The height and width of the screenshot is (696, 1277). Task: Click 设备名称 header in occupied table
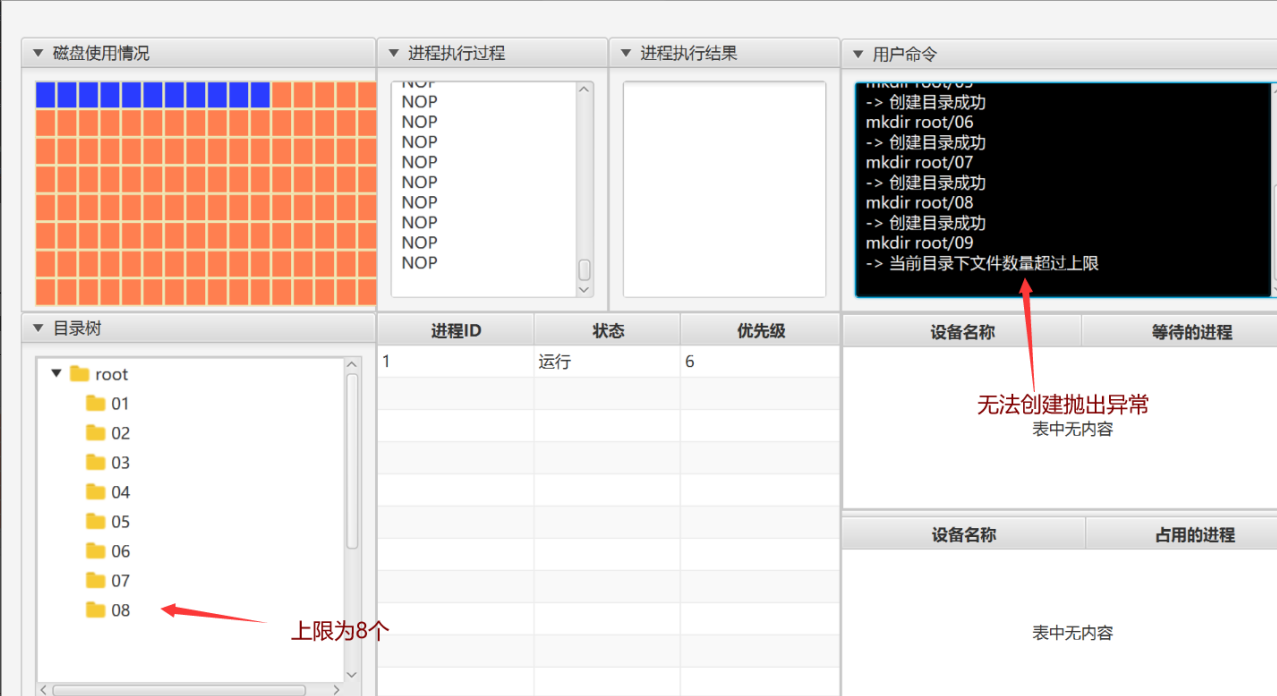tap(964, 534)
